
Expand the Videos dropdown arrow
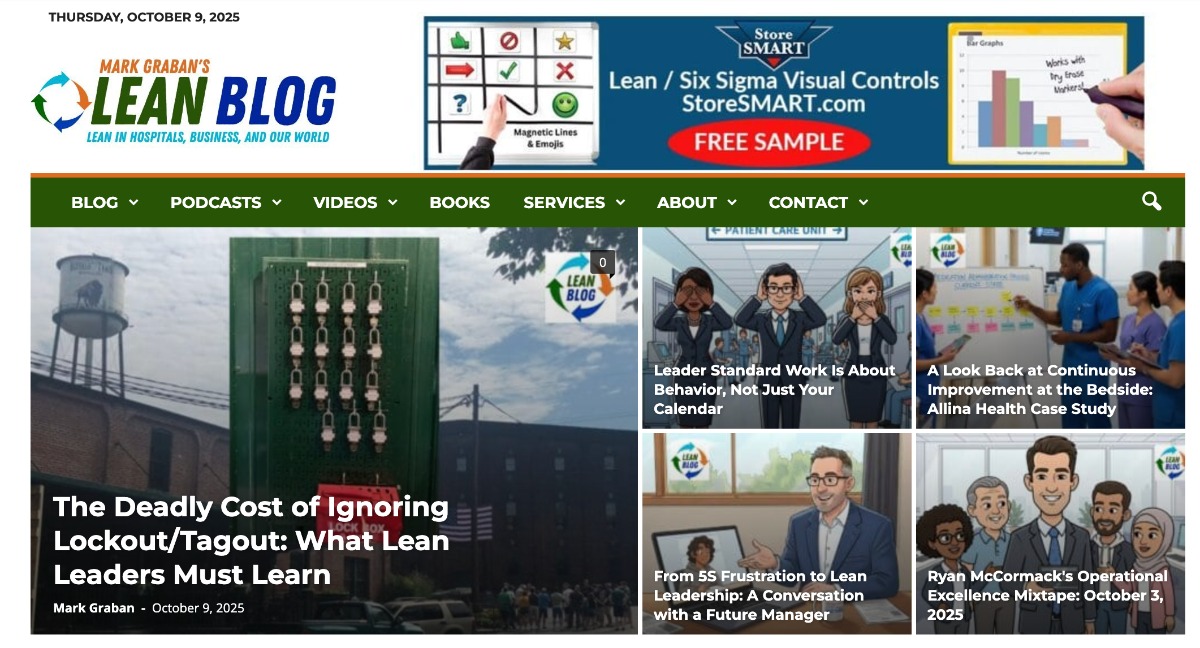tap(393, 203)
